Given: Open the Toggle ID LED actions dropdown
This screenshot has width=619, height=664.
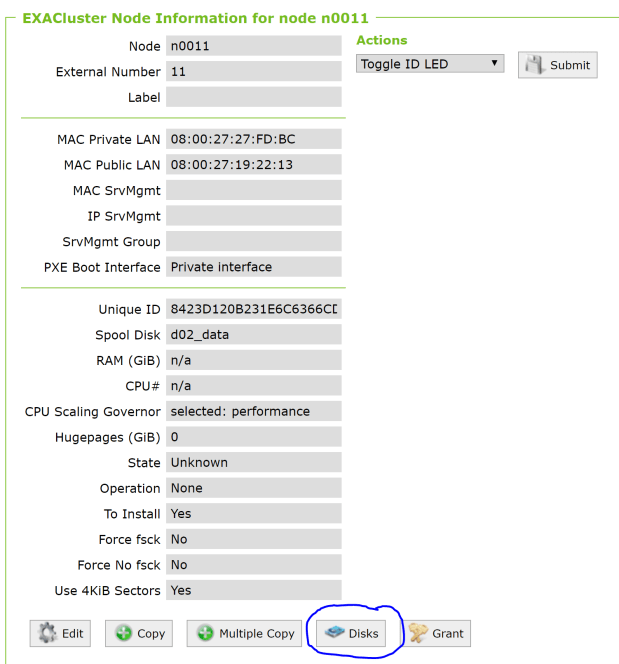Looking at the screenshot, I should tap(430, 64).
